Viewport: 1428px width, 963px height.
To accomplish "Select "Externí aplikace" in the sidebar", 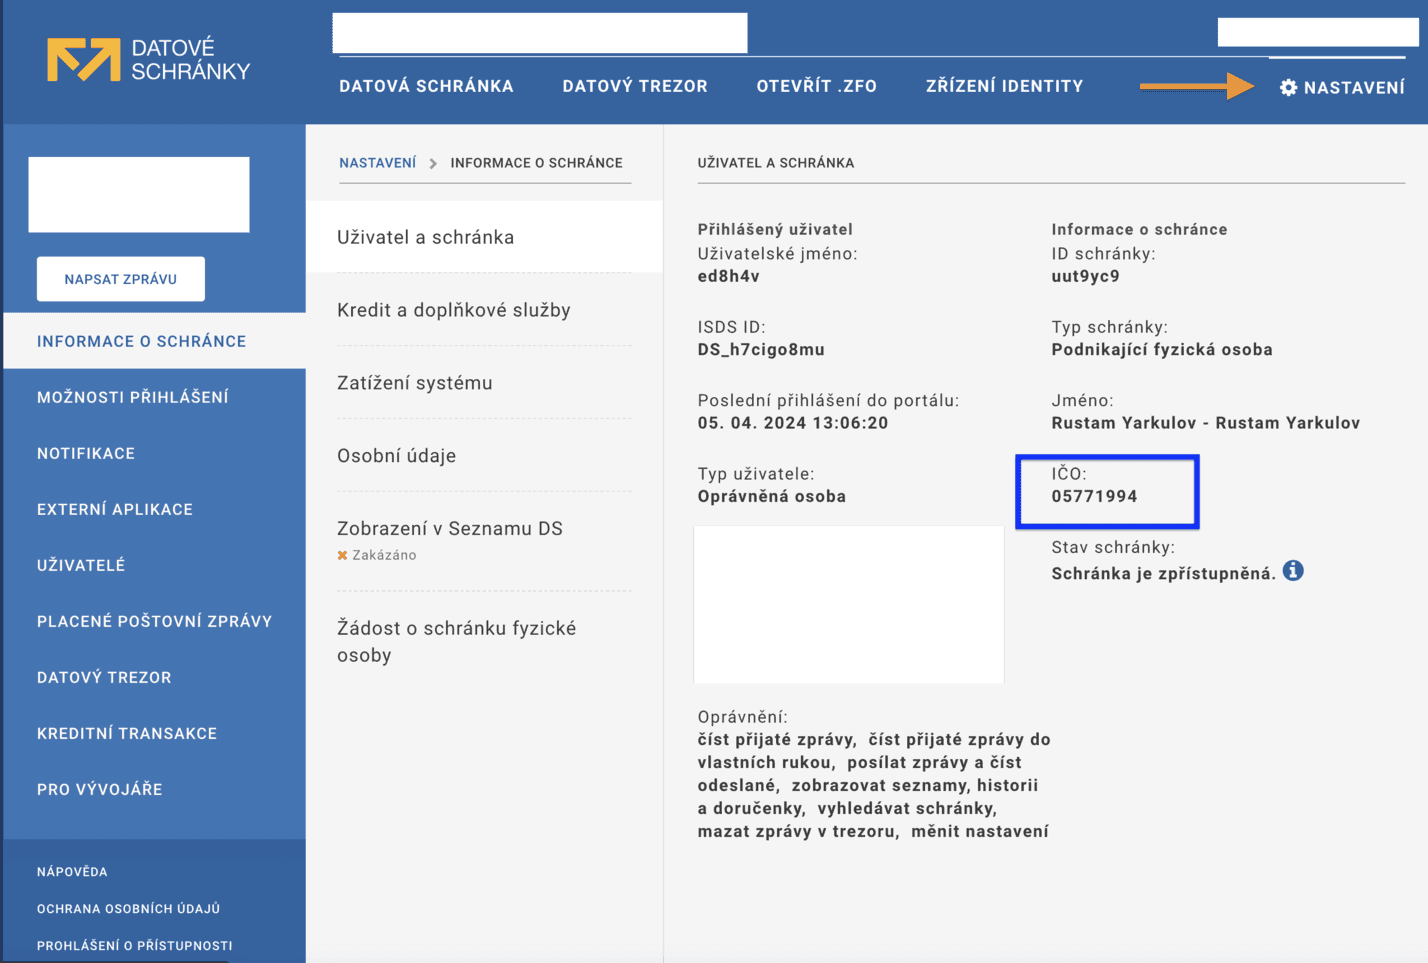I will tap(115, 509).
